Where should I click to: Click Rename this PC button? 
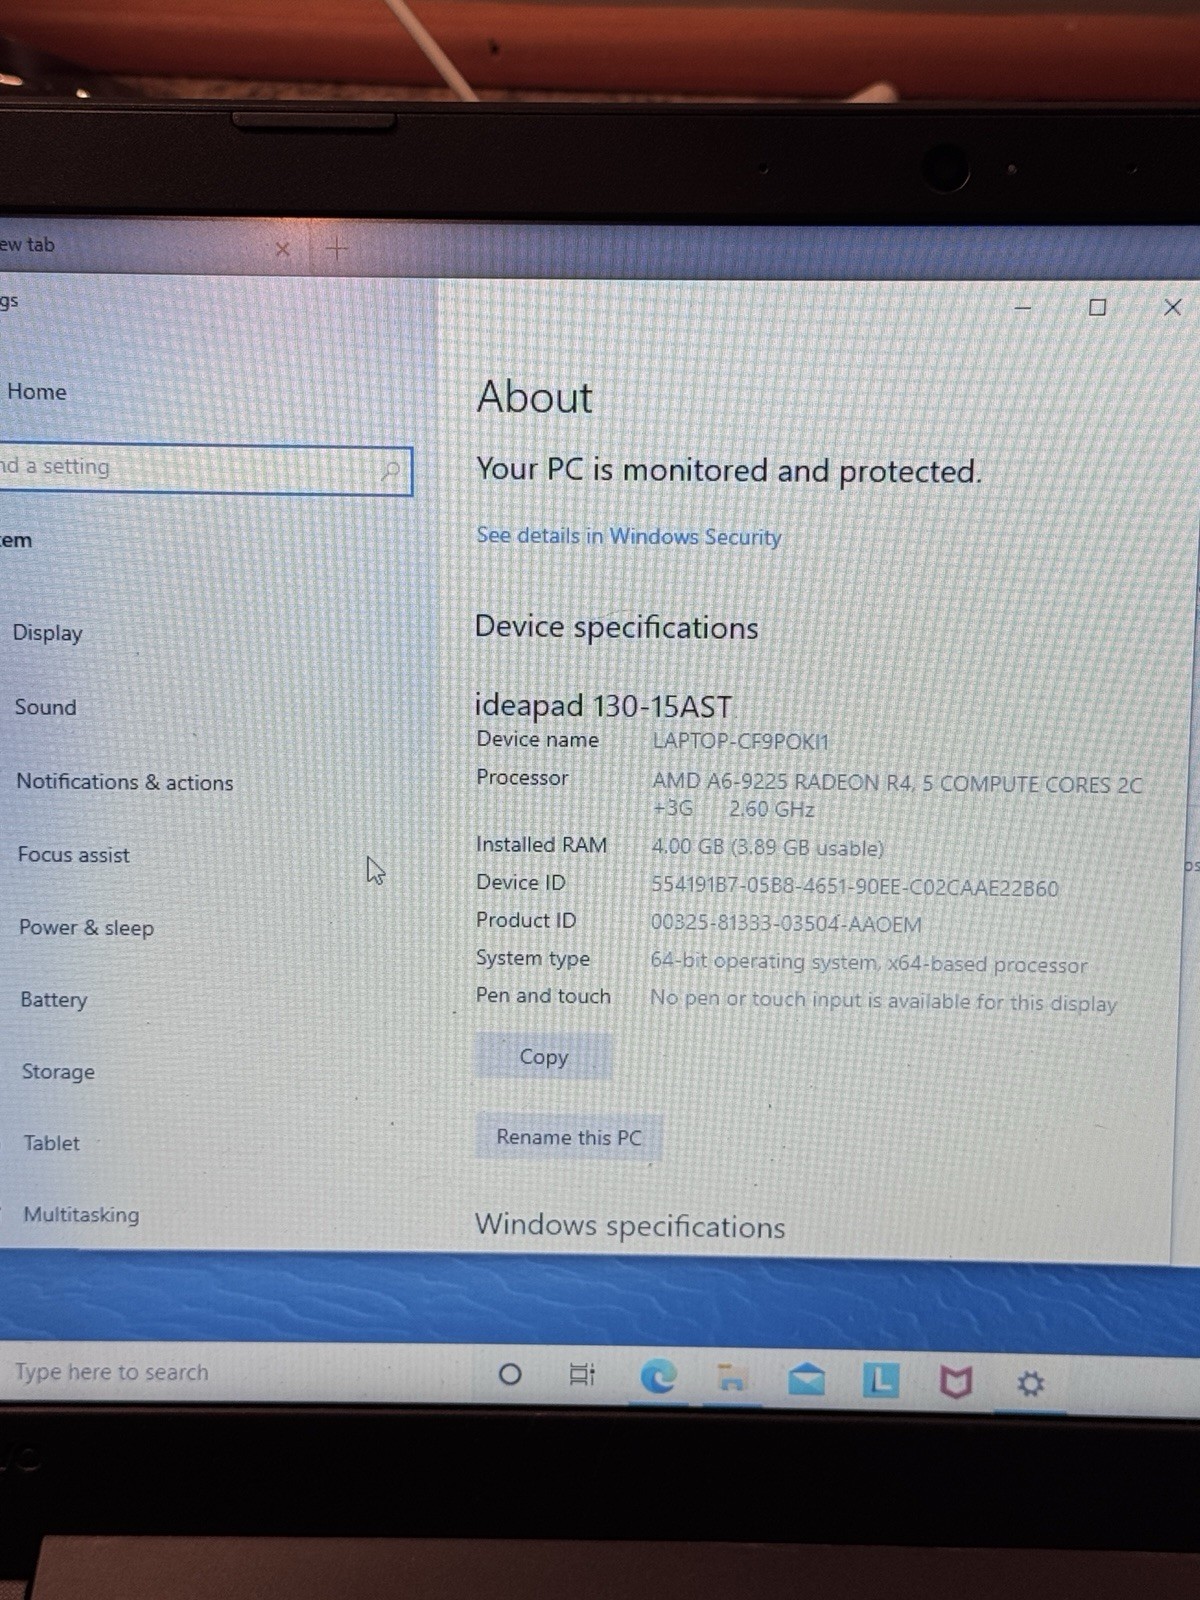click(x=569, y=1138)
